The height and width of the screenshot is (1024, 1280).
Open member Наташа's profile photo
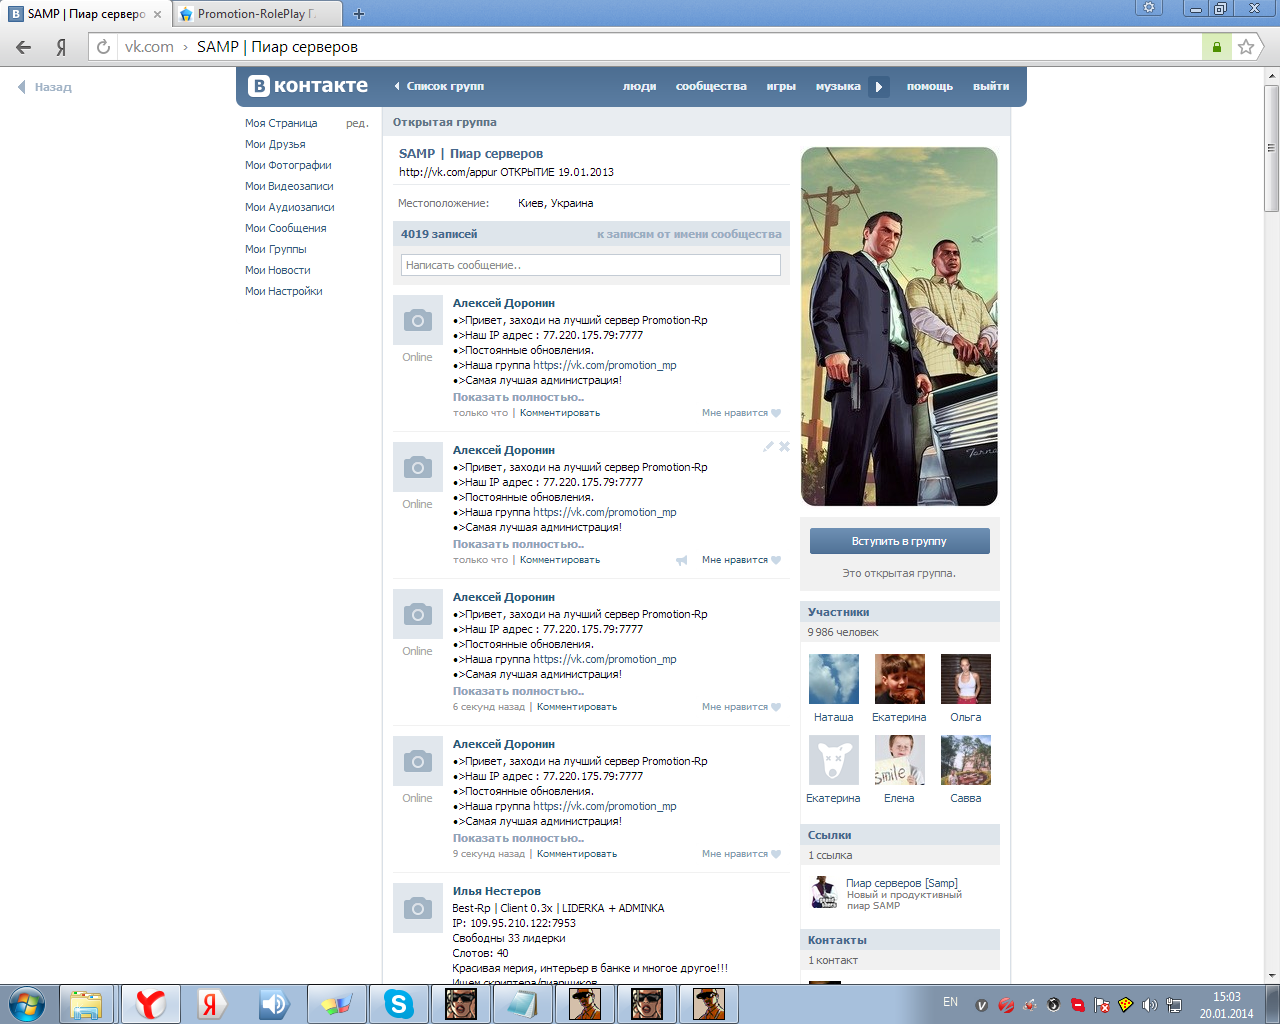(x=834, y=679)
